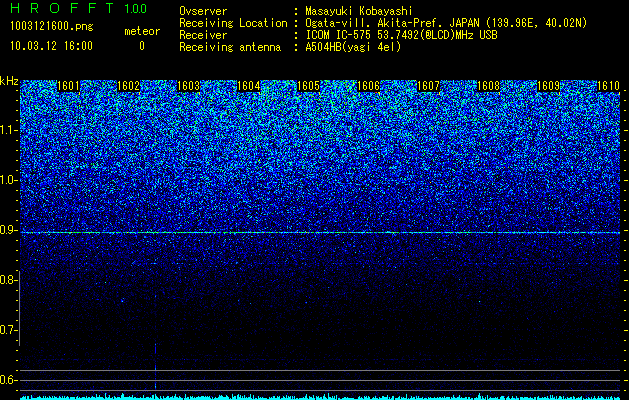Click the bright horizontal carrier line near 0.9 kHz
Viewport: 629px width, 400px height.
click(320, 233)
